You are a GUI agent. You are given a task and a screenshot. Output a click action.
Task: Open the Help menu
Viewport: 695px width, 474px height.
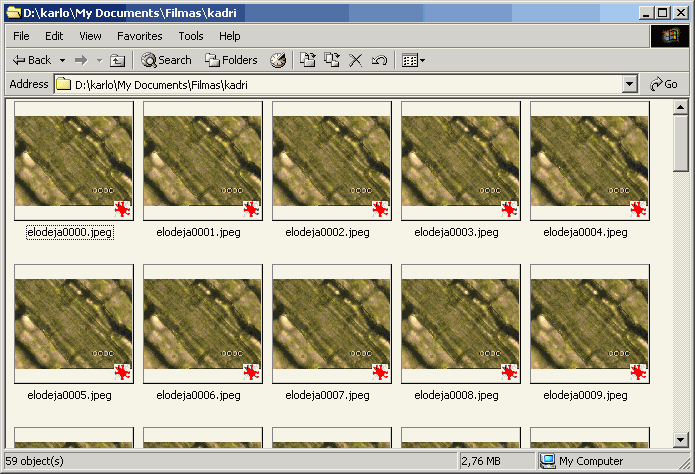[230, 36]
